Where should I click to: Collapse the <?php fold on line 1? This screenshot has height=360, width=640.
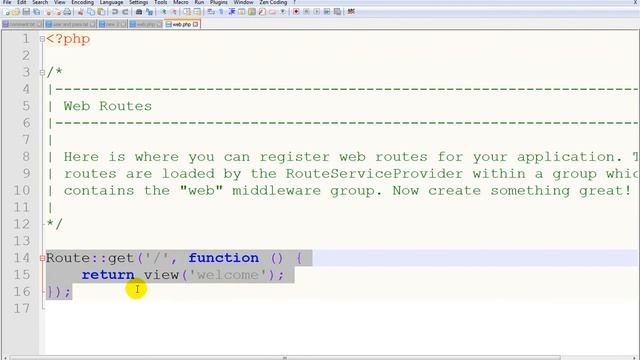tap(42, 39)
